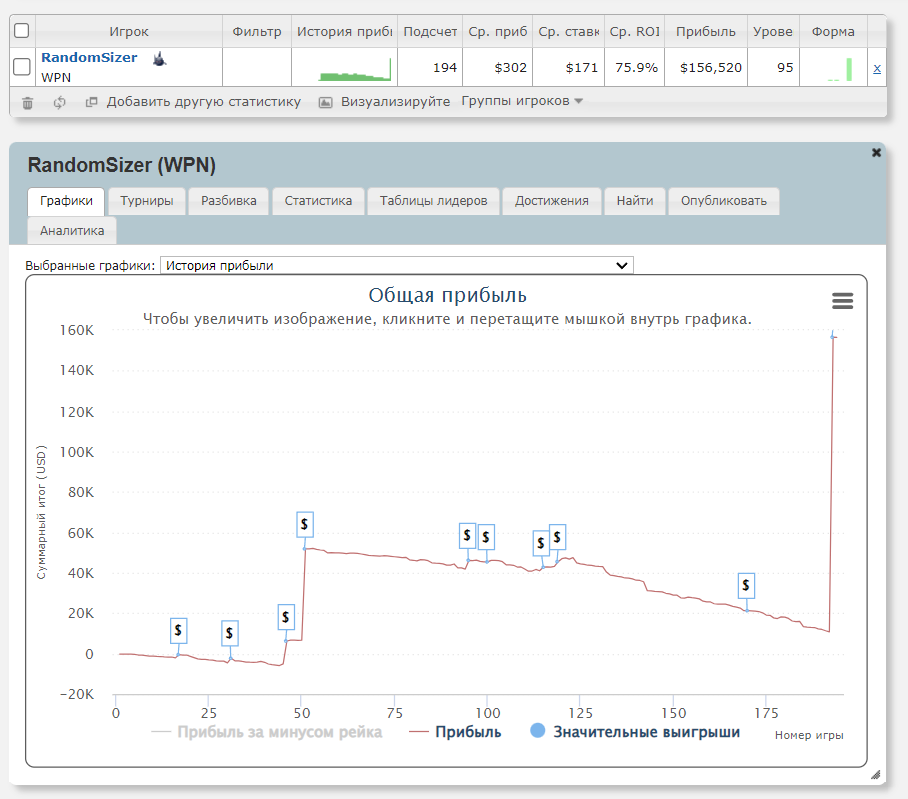Open the 'Выбранные графики' dropdown
The image size is (908, 799).
[396, 266]
